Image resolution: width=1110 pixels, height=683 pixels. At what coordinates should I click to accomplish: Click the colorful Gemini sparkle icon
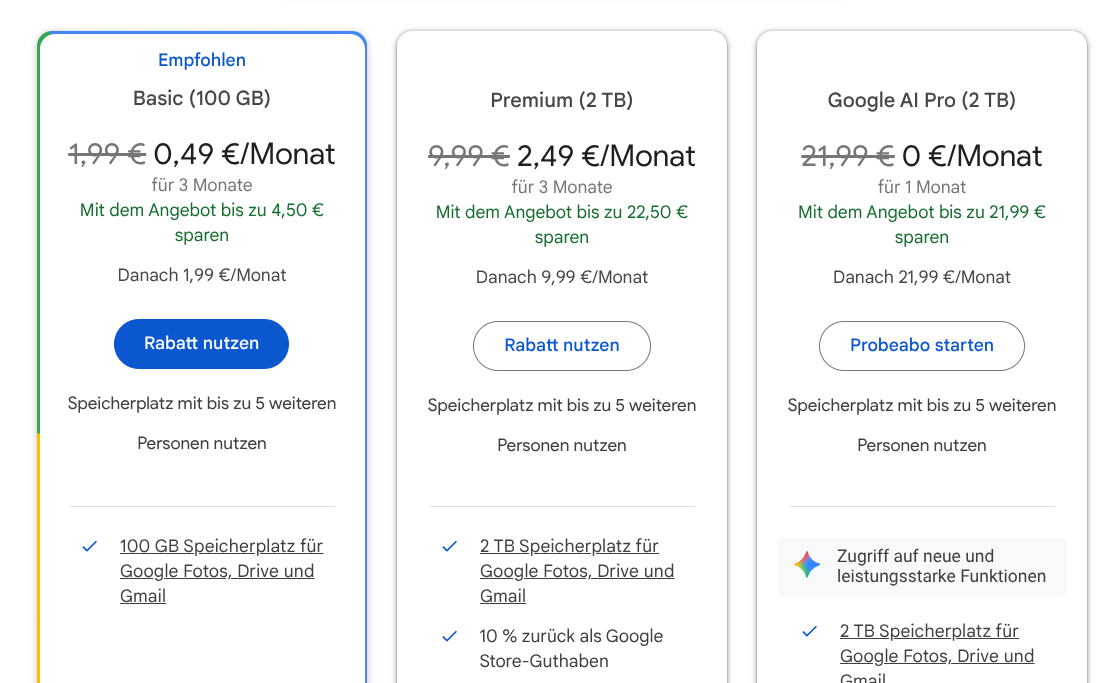tap(807, 565)
